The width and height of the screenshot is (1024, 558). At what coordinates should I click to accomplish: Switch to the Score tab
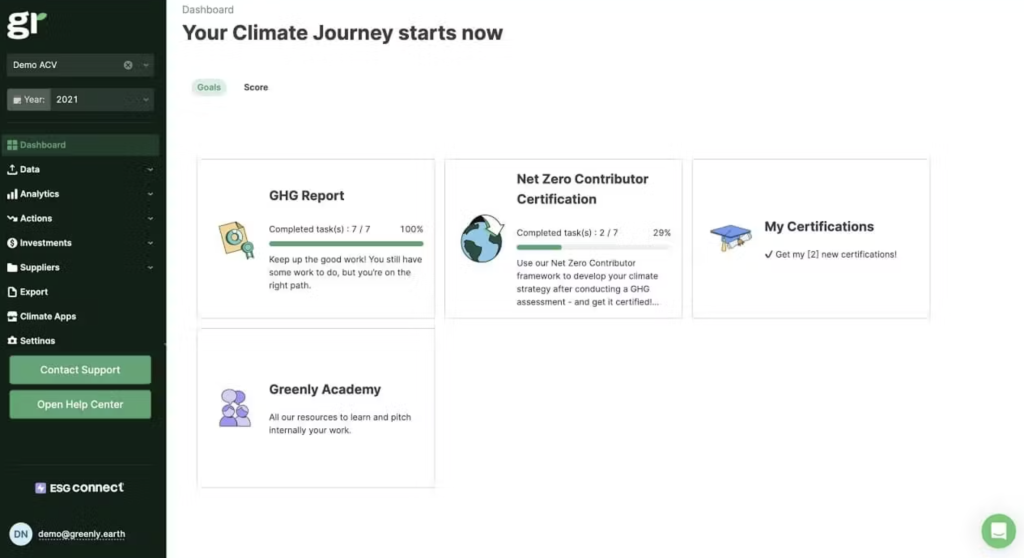click(x=256, y=88)
